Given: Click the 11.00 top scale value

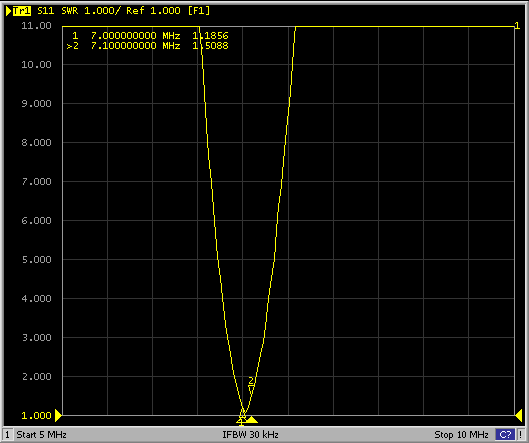Looking at the screenshot, I should tap(36, 26).
